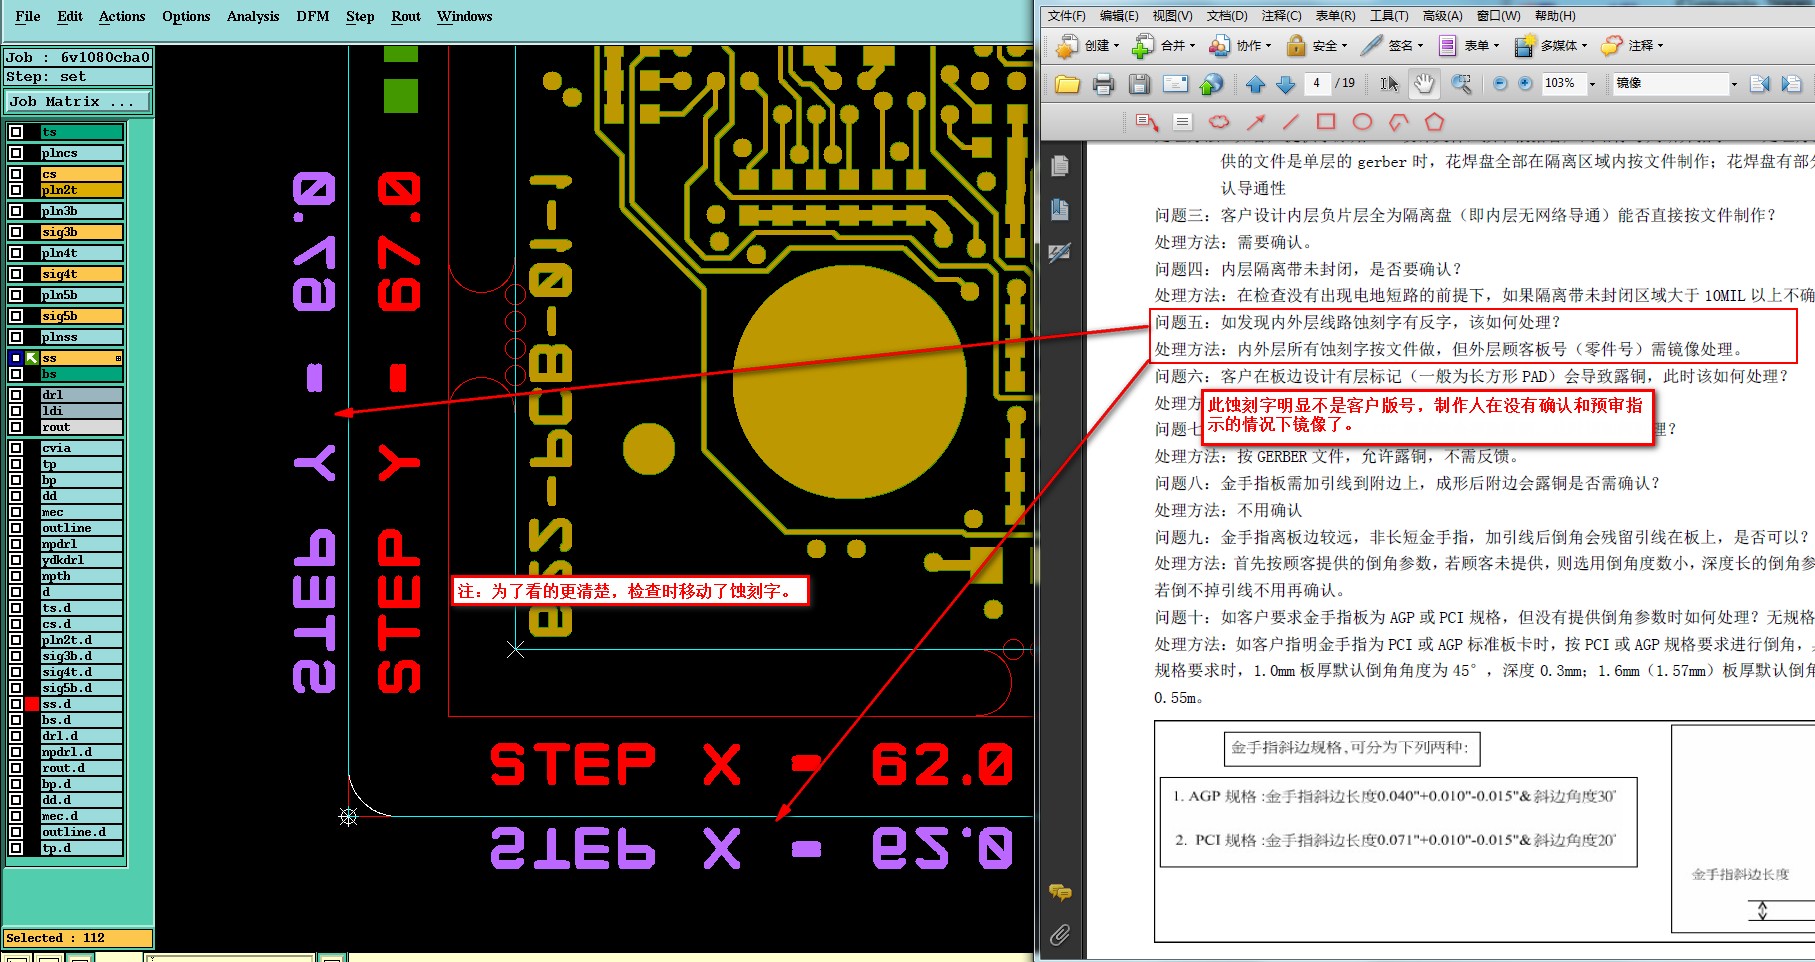
Task: Click the red color swatch next to ss.d
Action: (x=32, y=704)
